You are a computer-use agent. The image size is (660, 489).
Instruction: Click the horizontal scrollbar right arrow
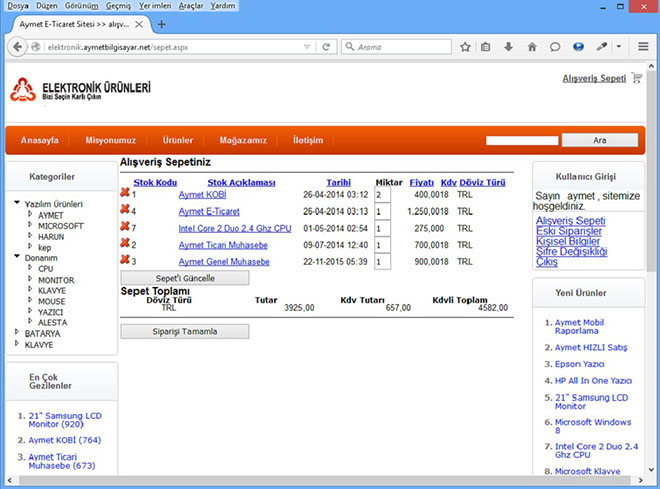(641, 480)
